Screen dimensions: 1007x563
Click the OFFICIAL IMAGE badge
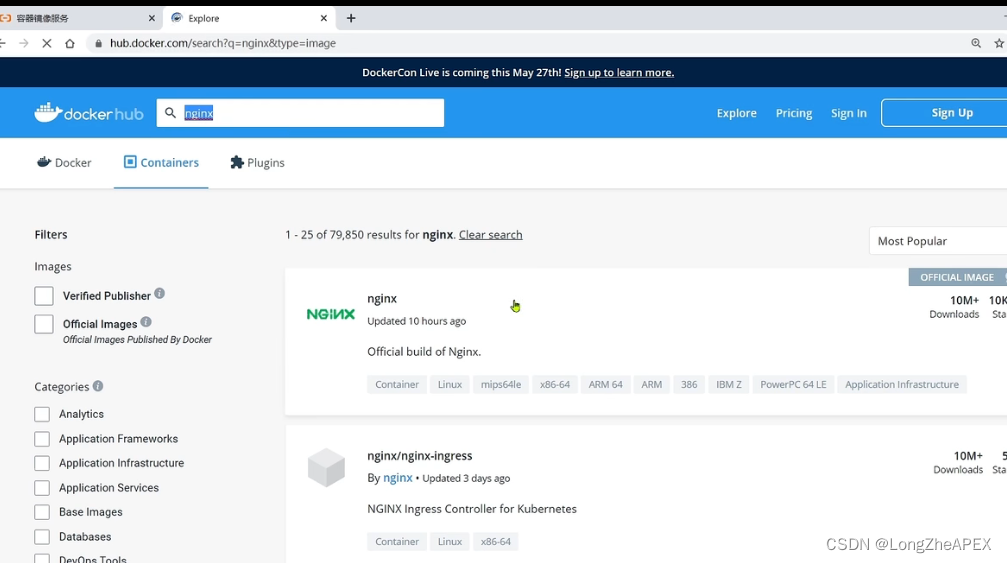957,277
